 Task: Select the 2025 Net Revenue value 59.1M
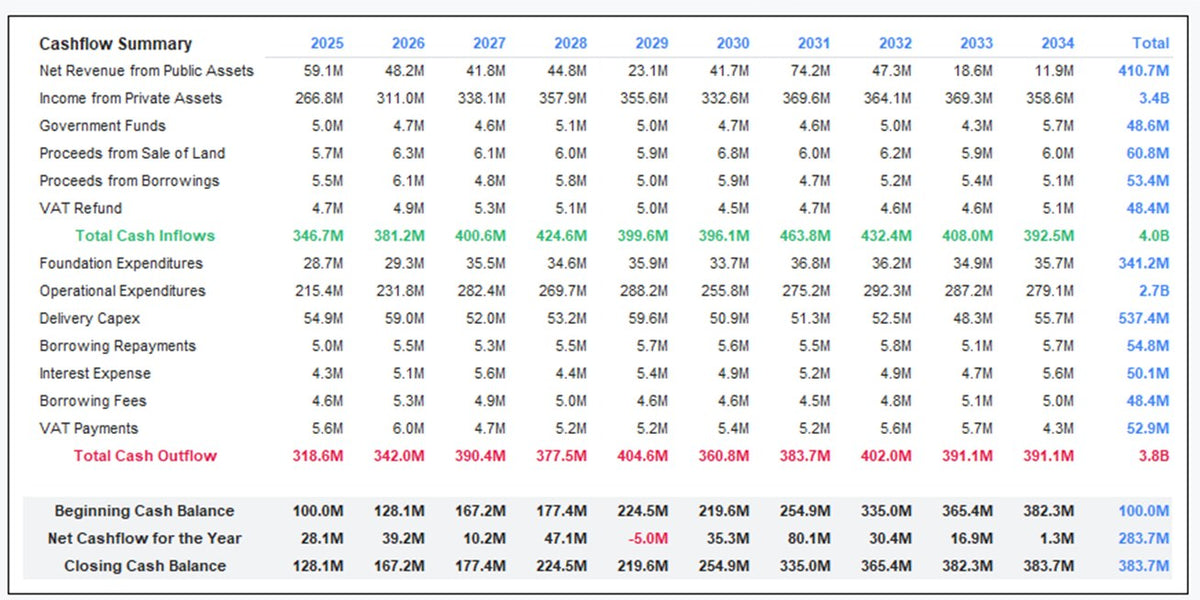324,71
